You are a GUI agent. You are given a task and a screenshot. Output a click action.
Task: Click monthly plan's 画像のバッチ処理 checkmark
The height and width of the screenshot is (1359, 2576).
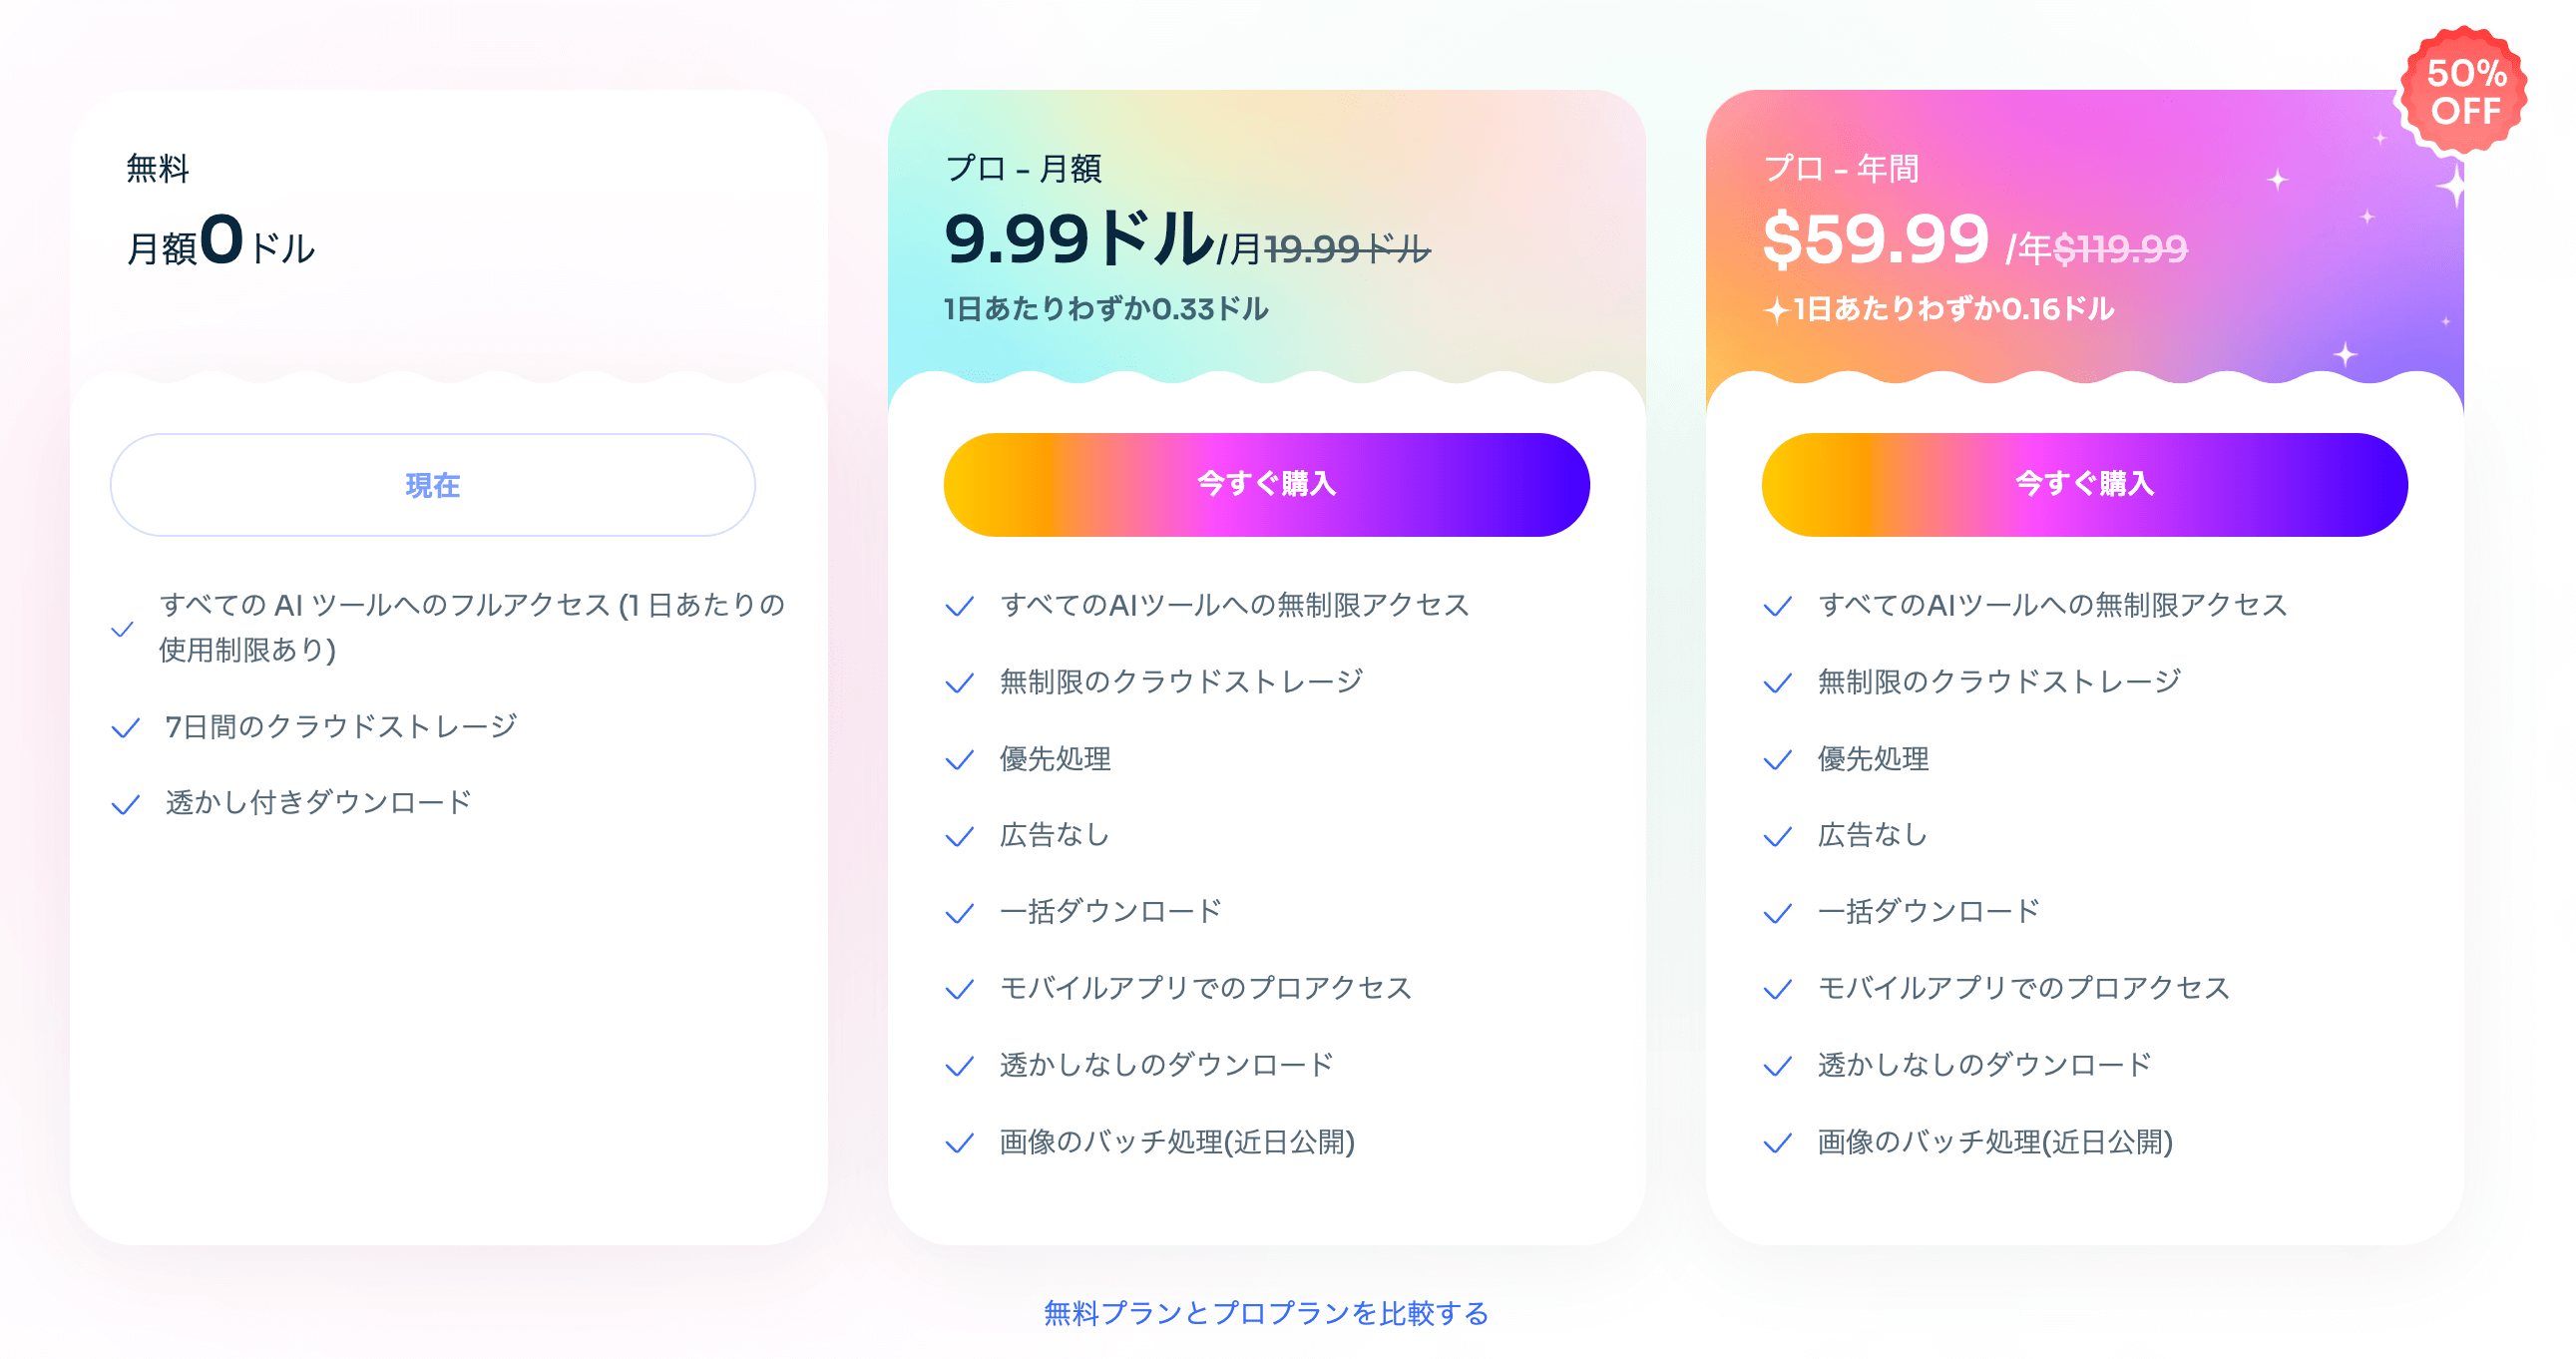(959, 1143)
